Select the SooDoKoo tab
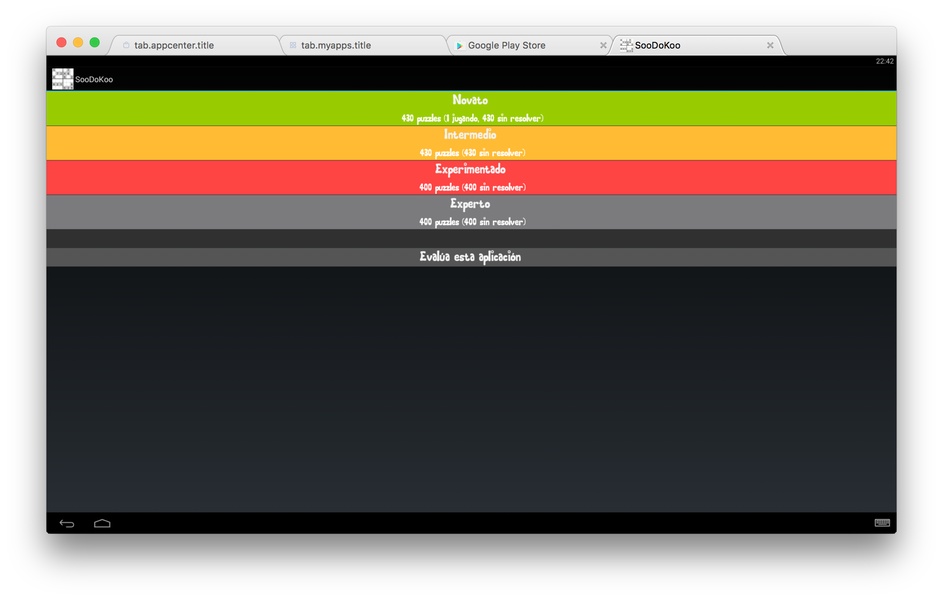Viewport: 943px width, 600px height. 696,45
